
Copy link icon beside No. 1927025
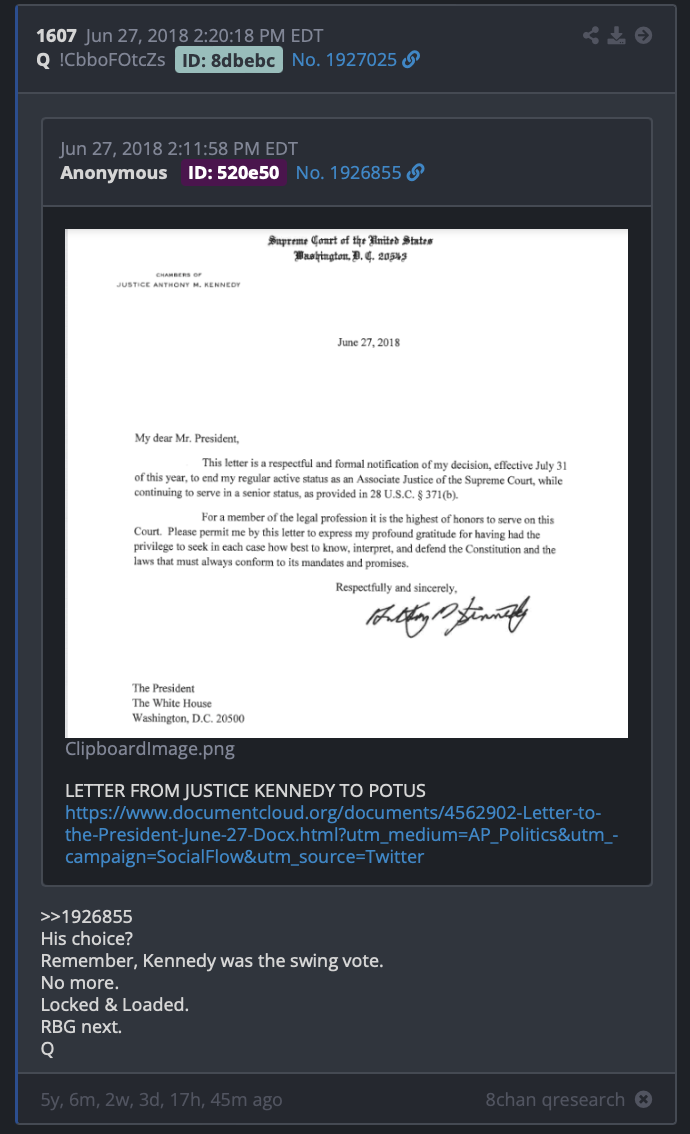coord(412,59)
